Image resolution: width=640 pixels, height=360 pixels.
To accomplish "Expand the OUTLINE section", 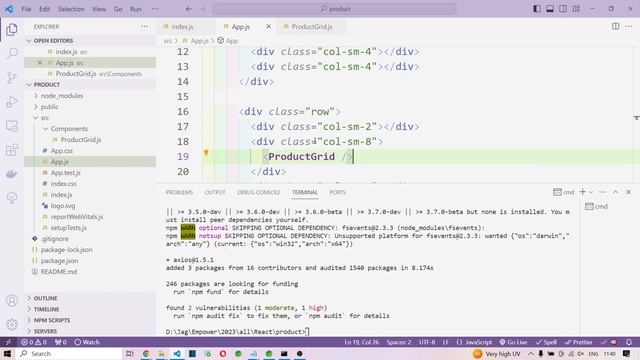I will tap(45, 298).
